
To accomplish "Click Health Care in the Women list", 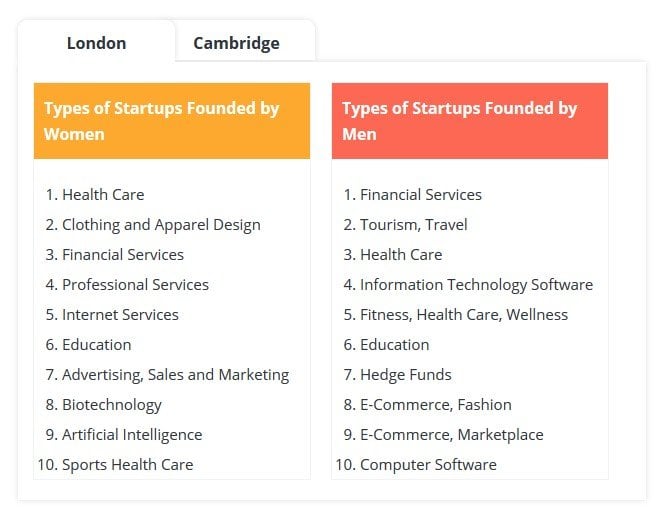I will coord(103,195).
